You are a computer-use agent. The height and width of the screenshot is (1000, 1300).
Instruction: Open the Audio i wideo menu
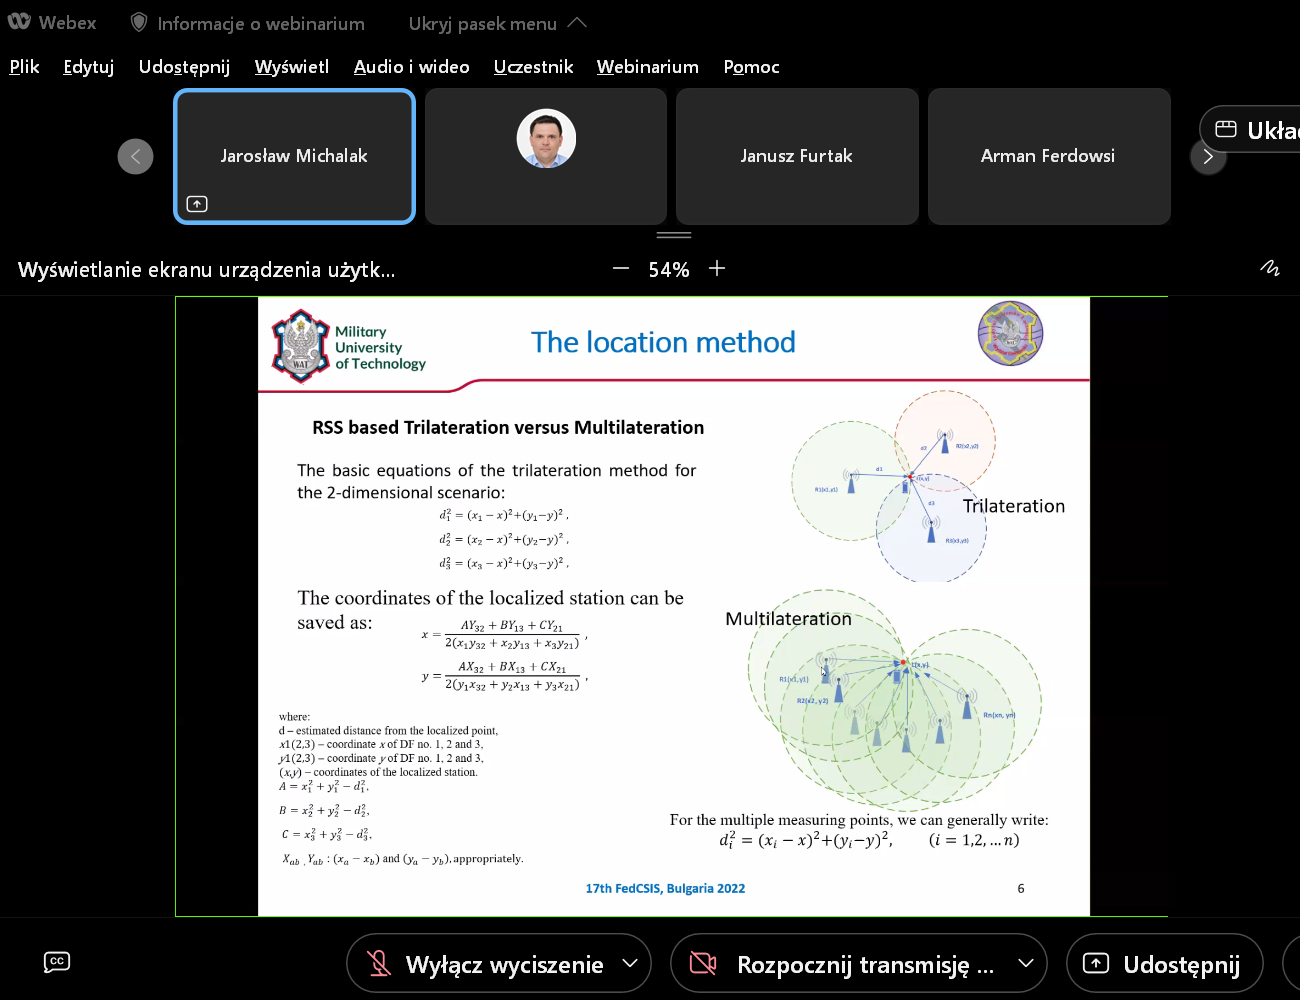point(411,67)
